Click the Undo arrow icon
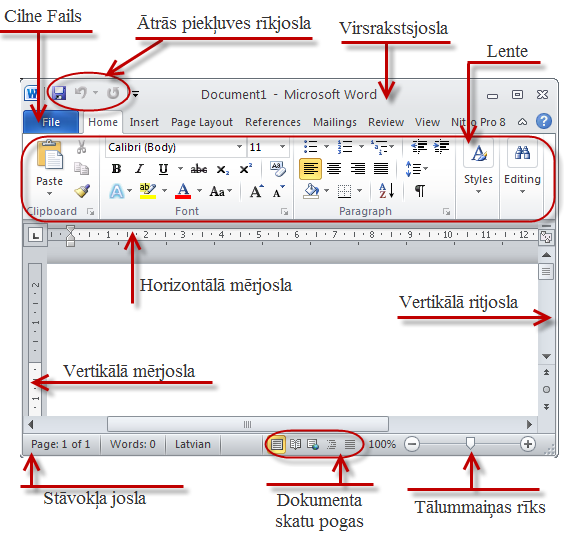This screenshot has height=533, width=571. [80, 93]
